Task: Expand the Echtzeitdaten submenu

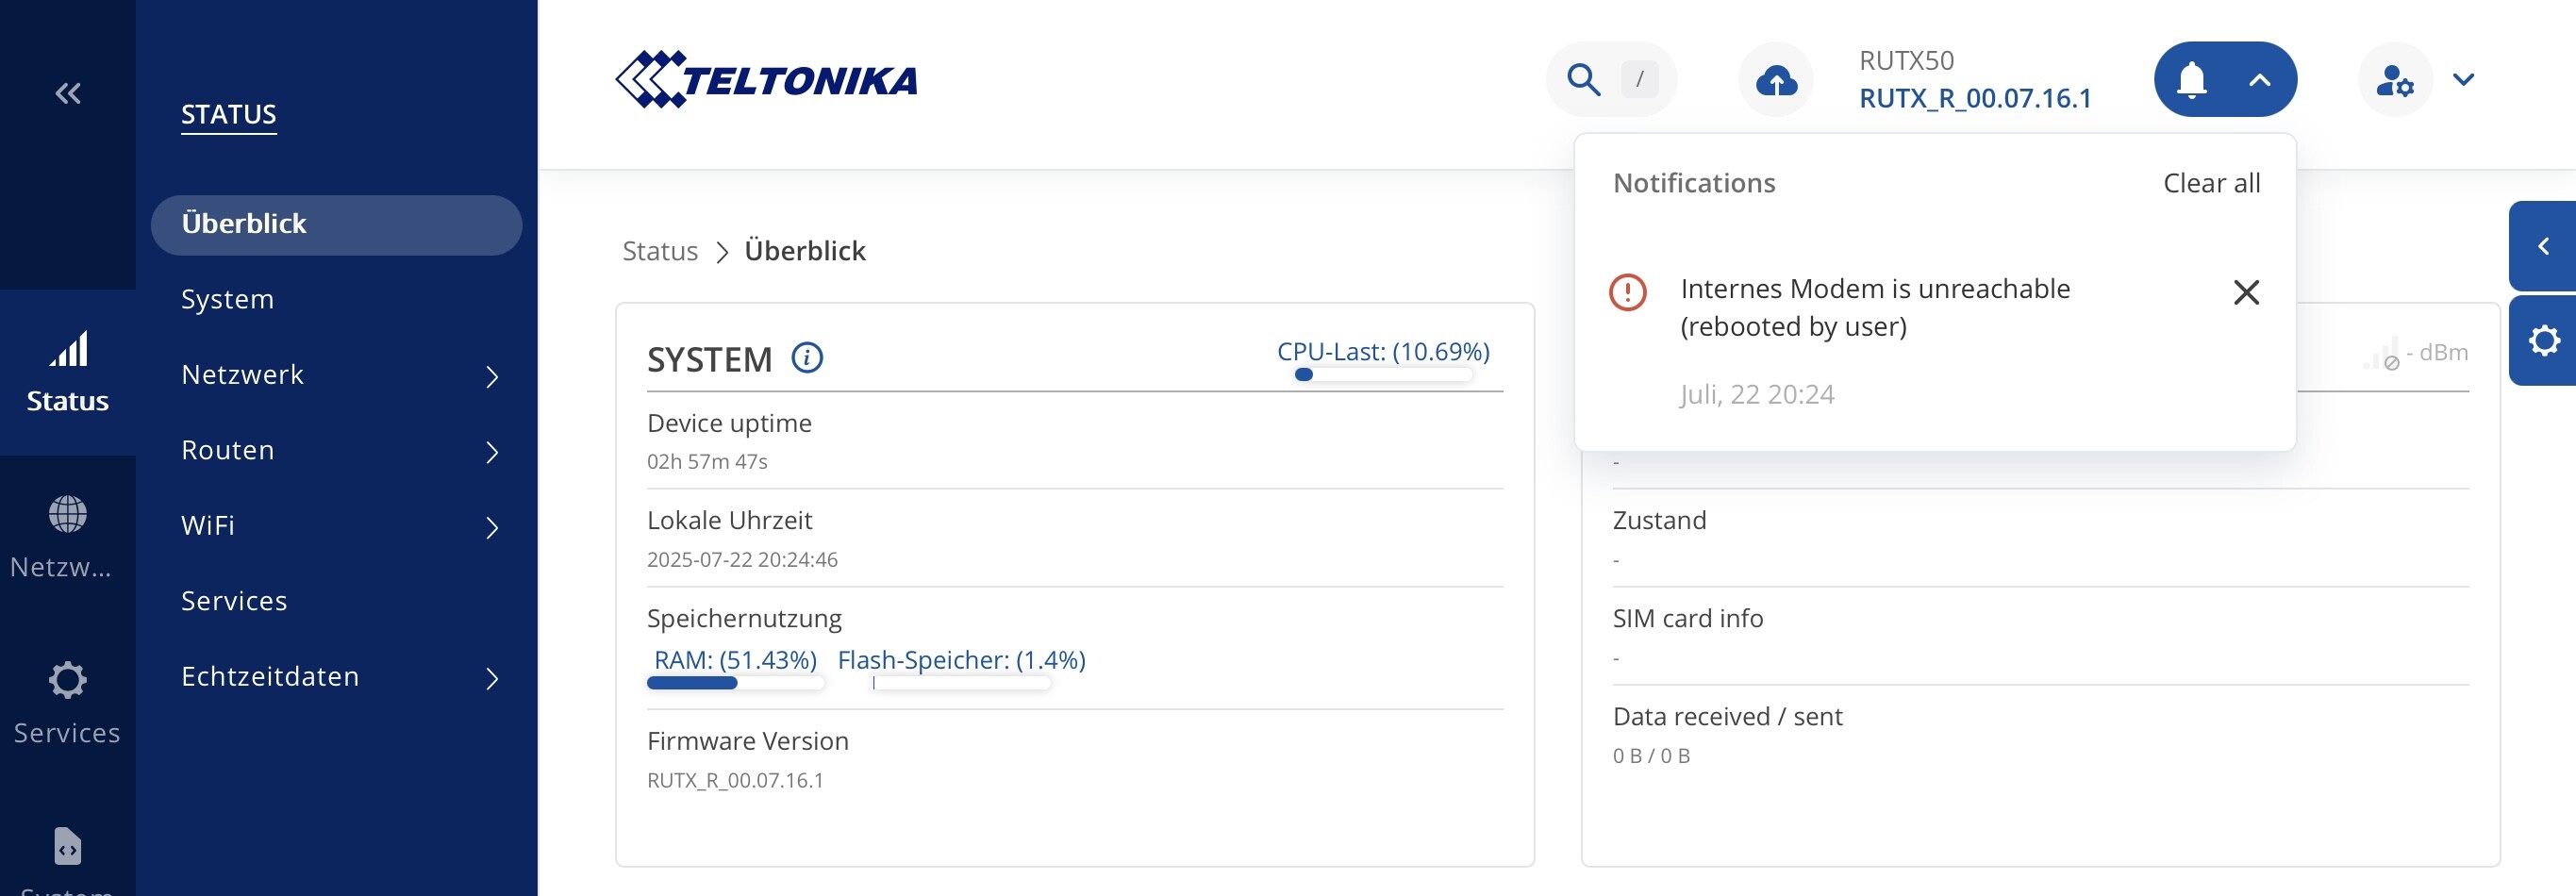Action: point(491,678)
